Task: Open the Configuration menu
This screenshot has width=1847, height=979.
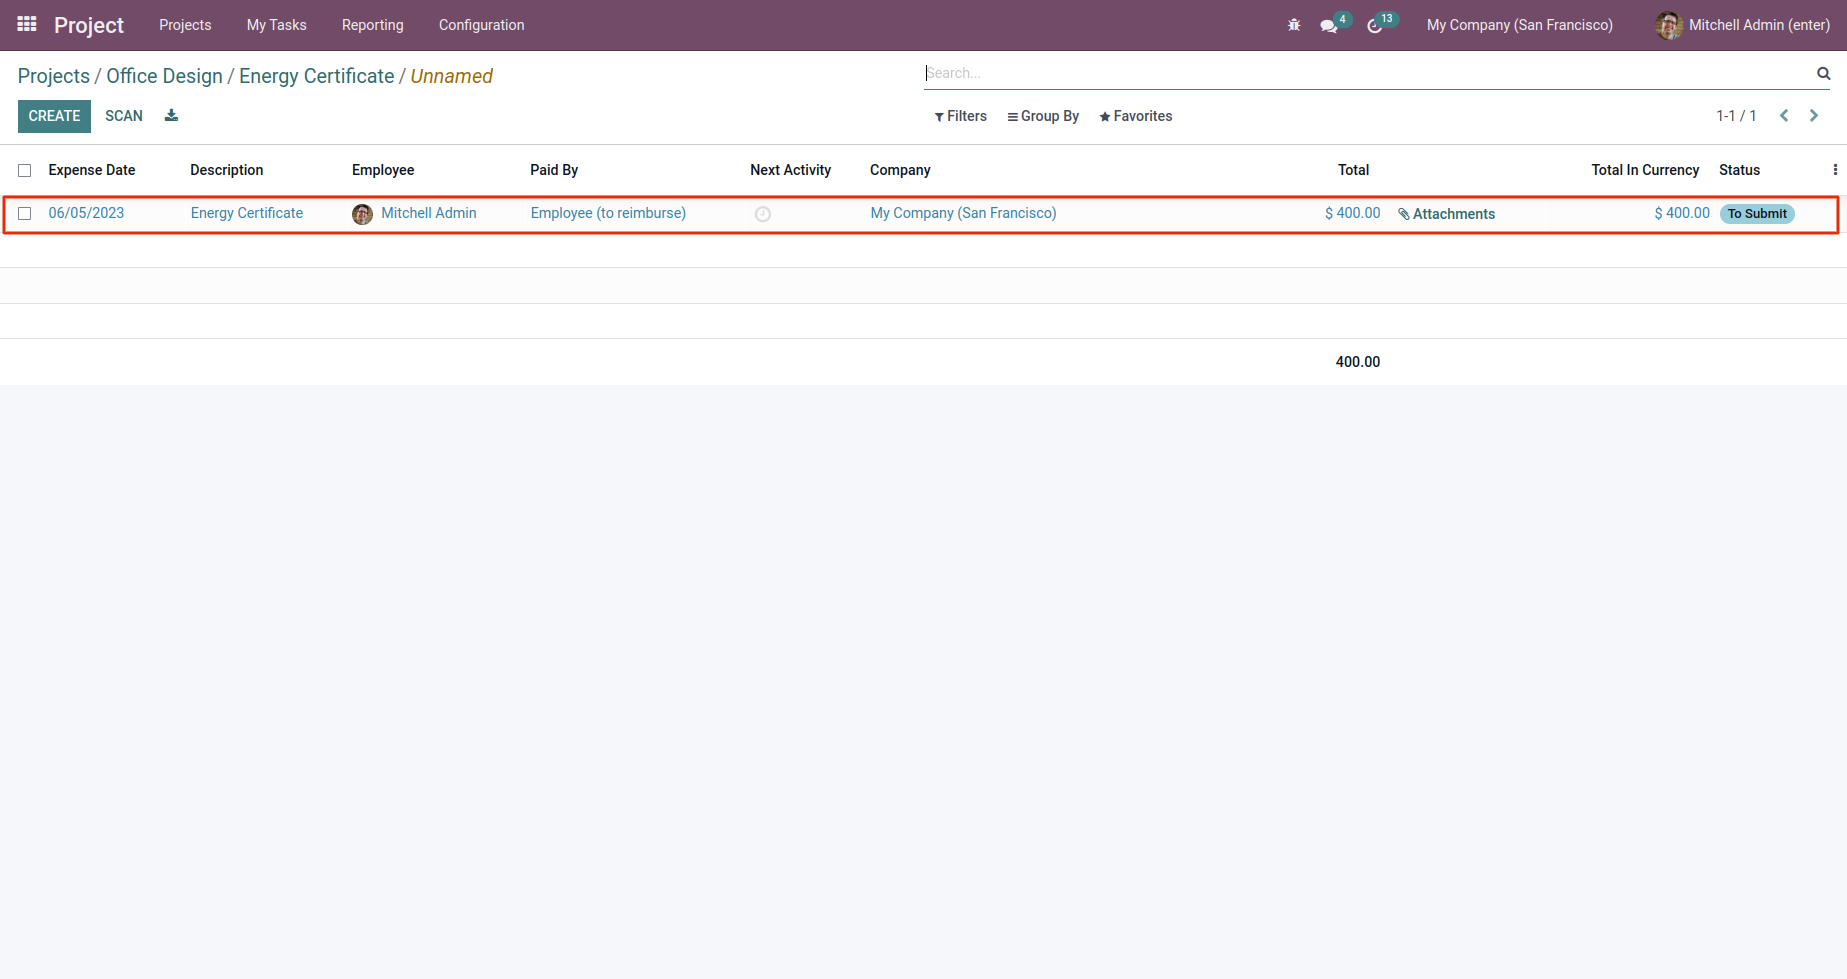Action: [x=481, y=25]
